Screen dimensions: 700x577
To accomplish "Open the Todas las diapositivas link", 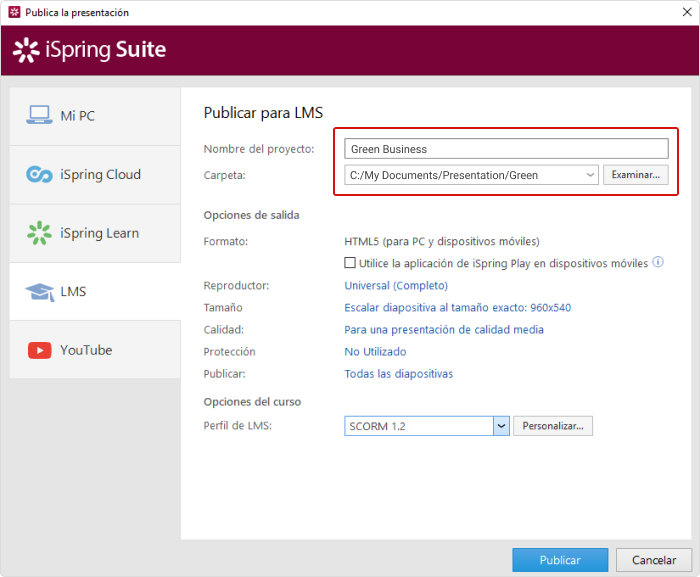I will click(398, 374).
